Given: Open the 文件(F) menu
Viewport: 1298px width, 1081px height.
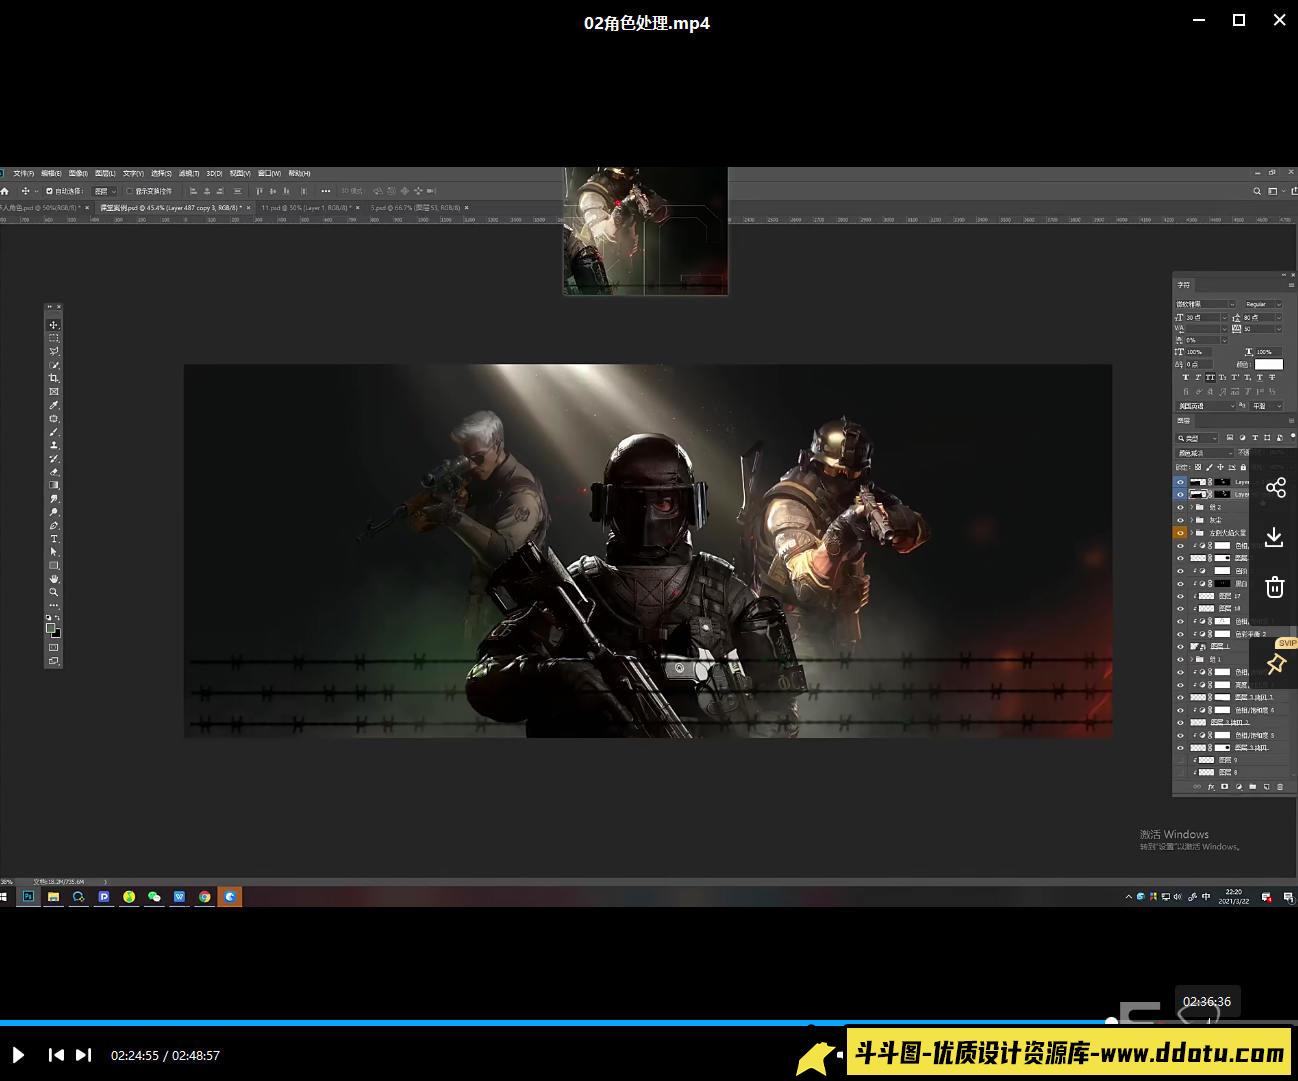Looking at the screenshot, I should [24, 173].
